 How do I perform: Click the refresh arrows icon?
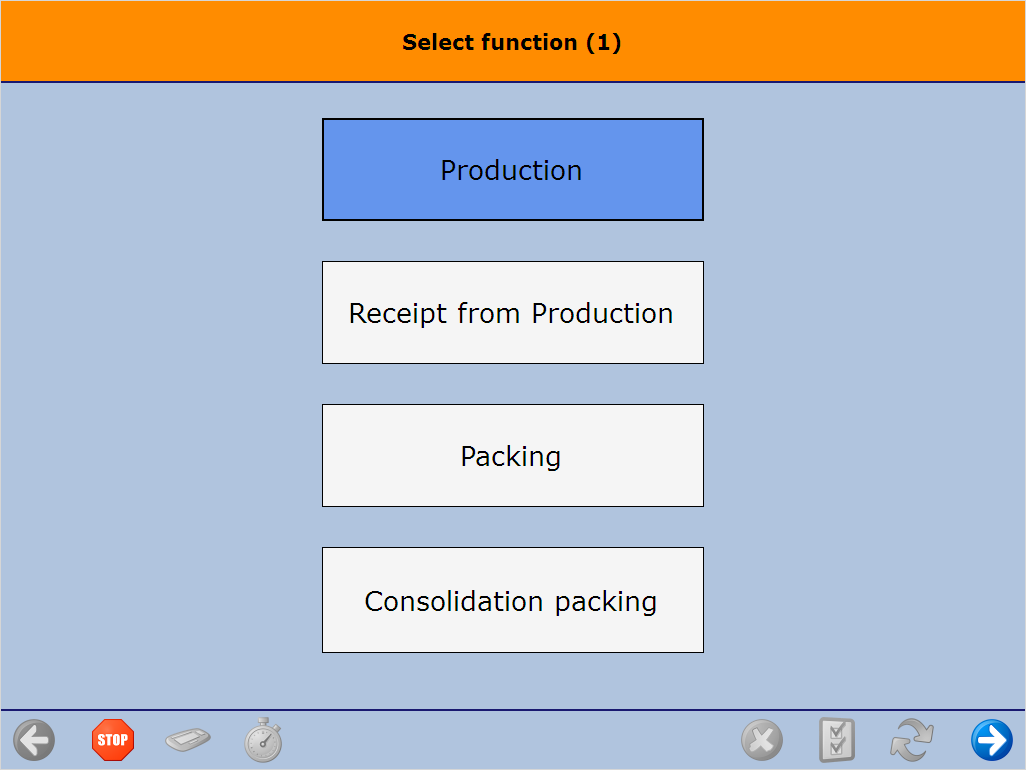[x=911, y=740]
